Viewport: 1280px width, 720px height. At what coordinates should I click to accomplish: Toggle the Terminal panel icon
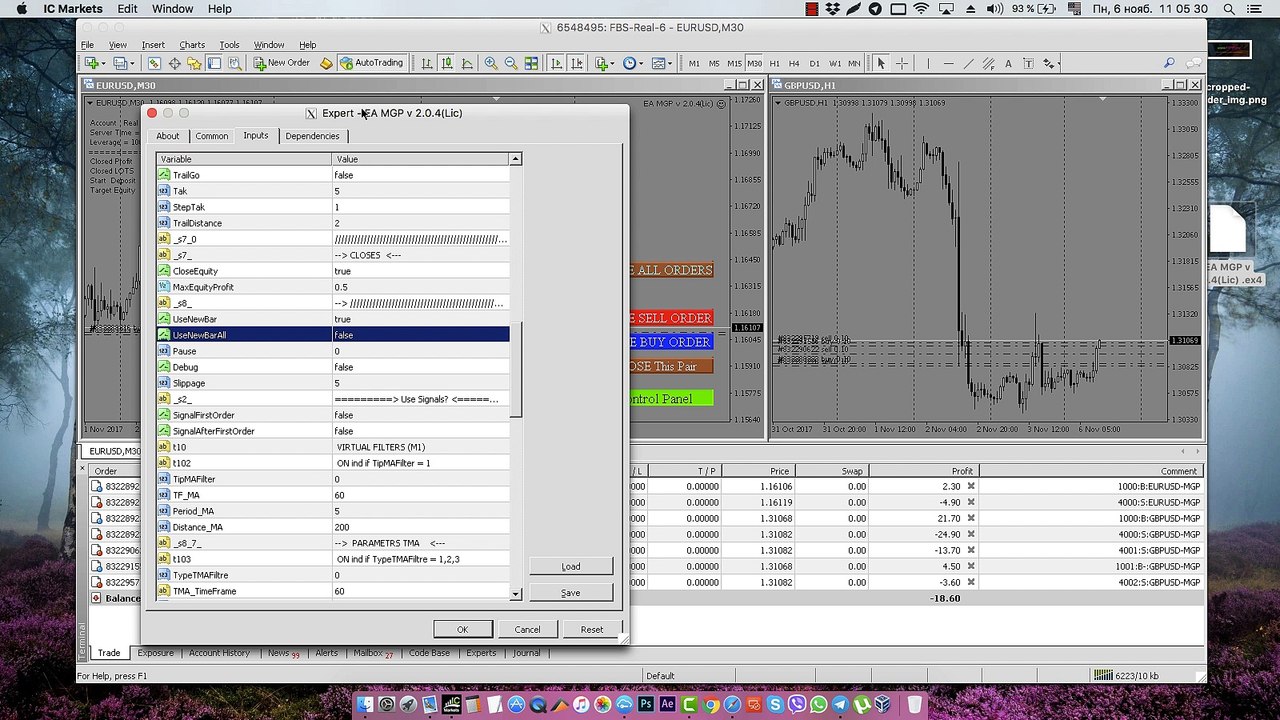click(214, 63)
